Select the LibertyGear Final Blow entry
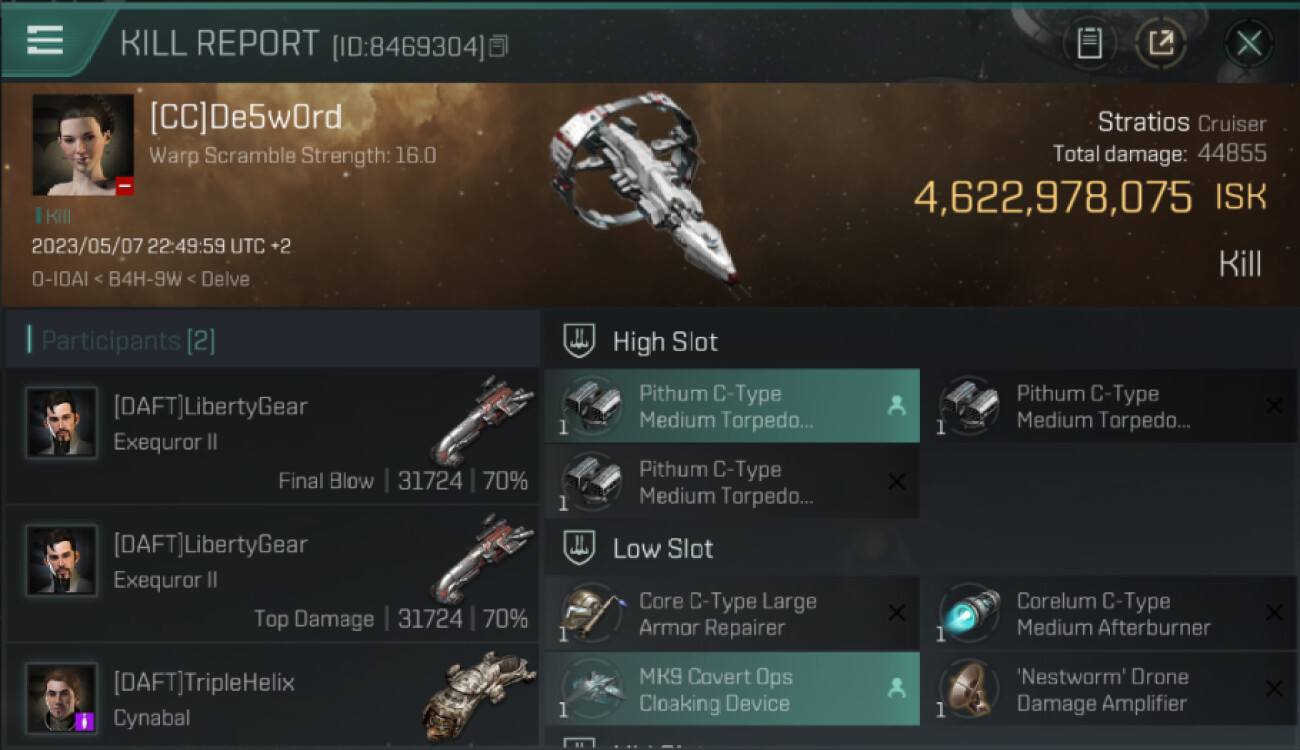The width and height of the screenshot is (1300, 750). click(272, 436)
